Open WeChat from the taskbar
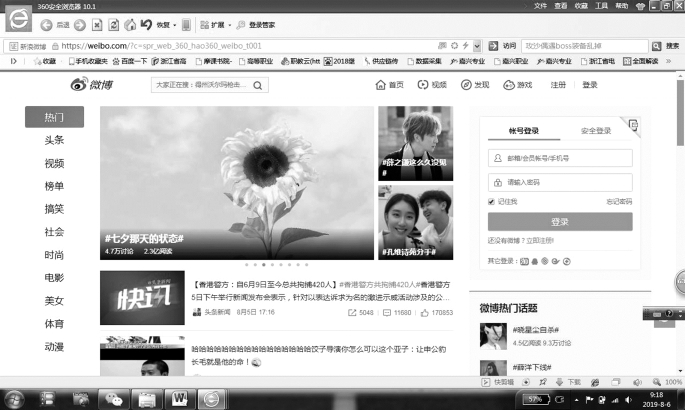 pyautogui.click(x=114, y=399)
